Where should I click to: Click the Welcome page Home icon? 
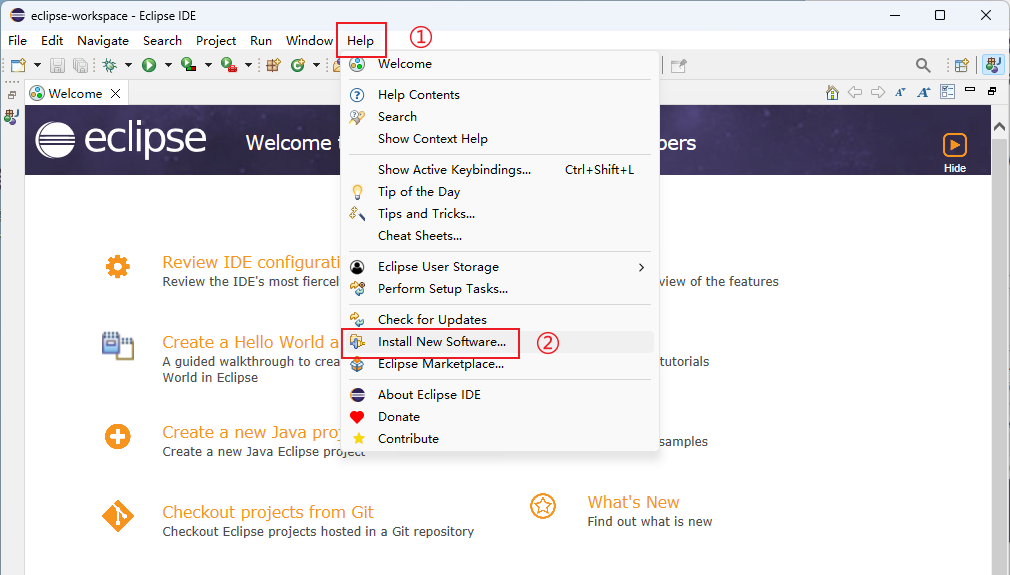(x=832, y=93)
